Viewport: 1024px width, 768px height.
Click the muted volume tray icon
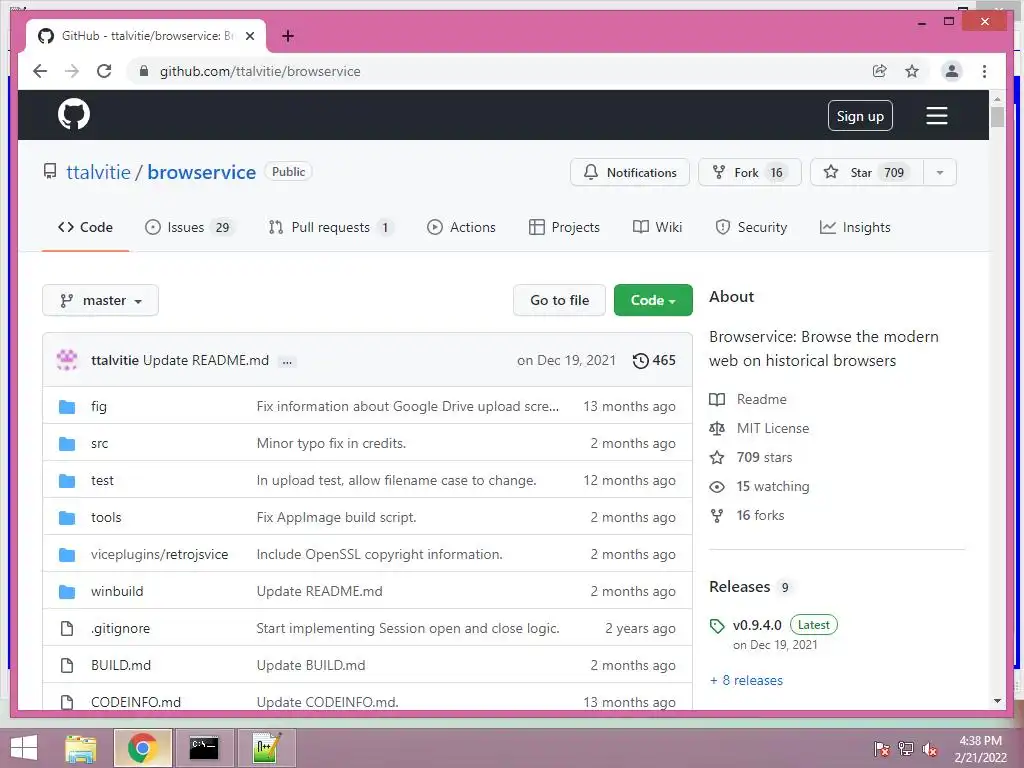coord(930,748)
